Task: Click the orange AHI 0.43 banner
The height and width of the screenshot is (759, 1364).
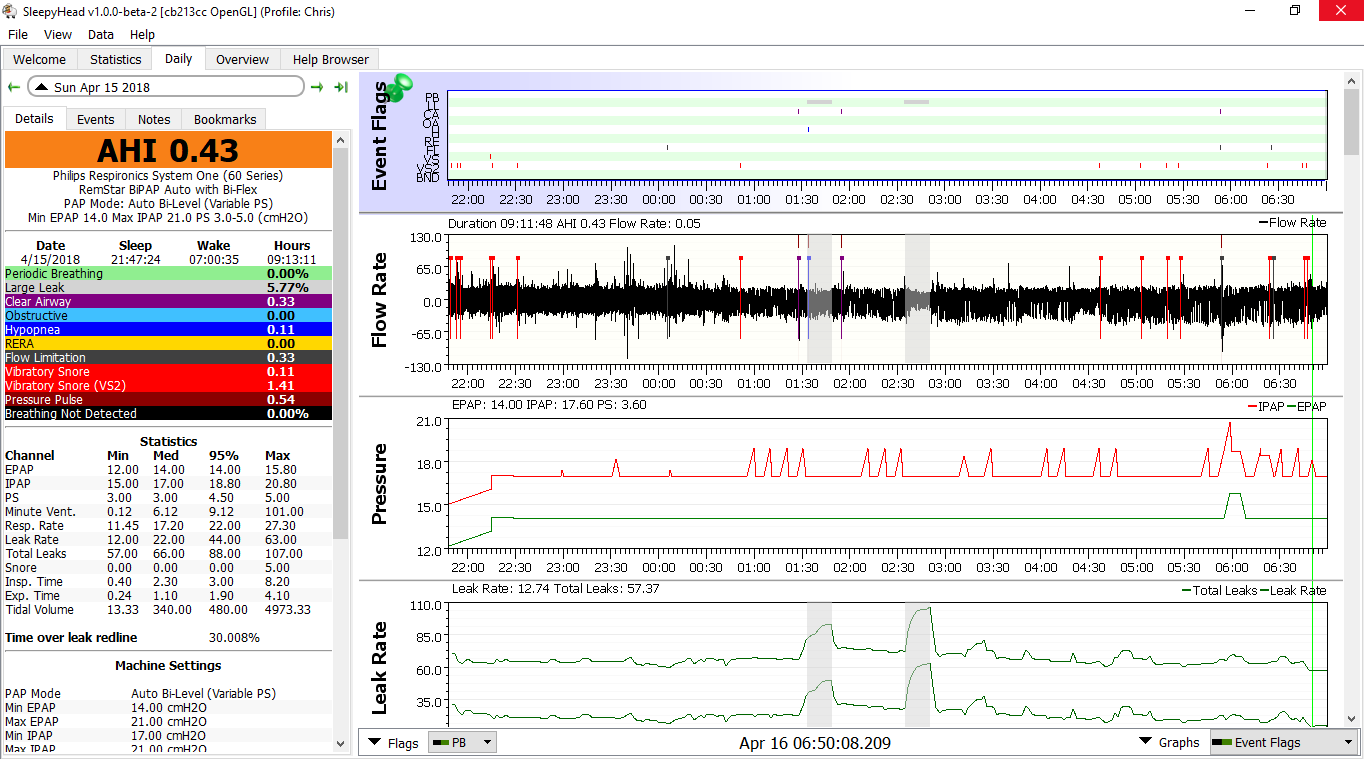Action: [168, 150]
